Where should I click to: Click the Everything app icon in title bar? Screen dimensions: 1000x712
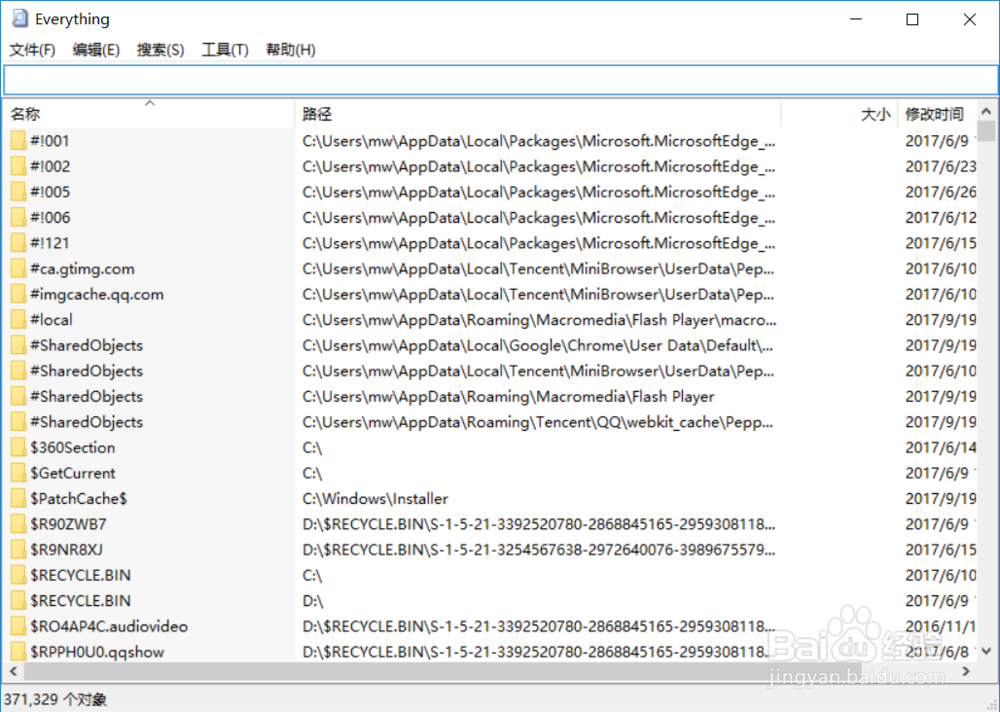tap(20, 19)
